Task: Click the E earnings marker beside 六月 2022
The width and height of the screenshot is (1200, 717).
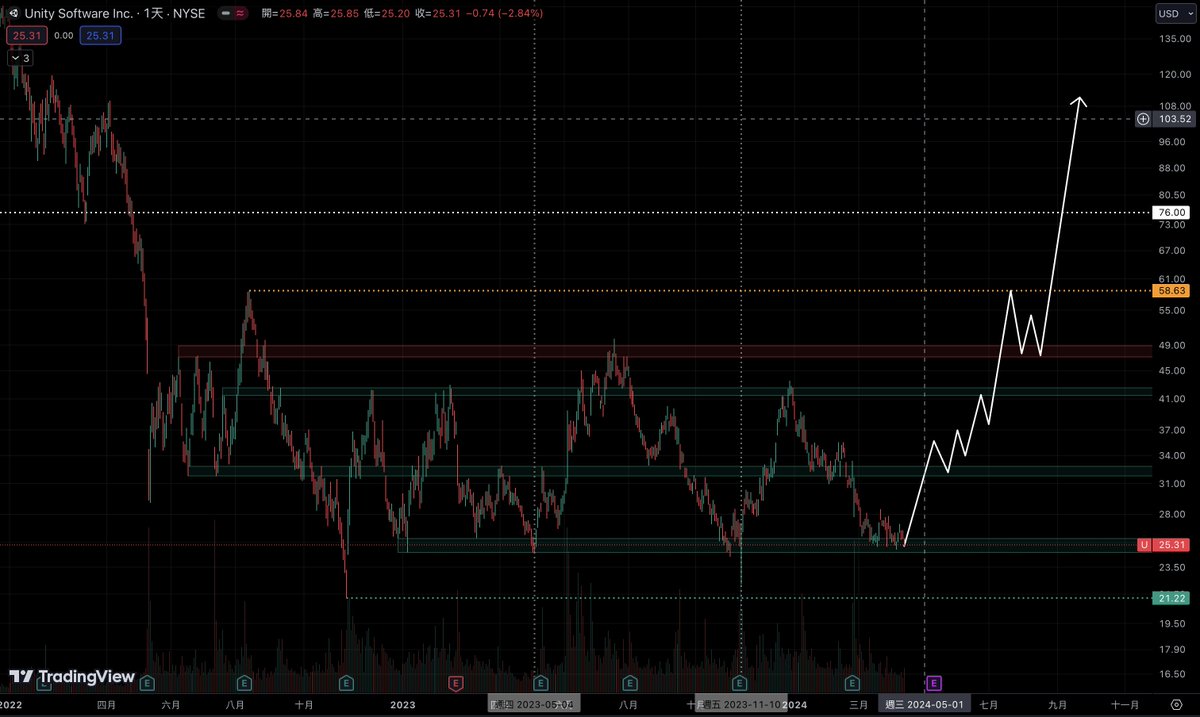Action: click(x=148, y=683)
